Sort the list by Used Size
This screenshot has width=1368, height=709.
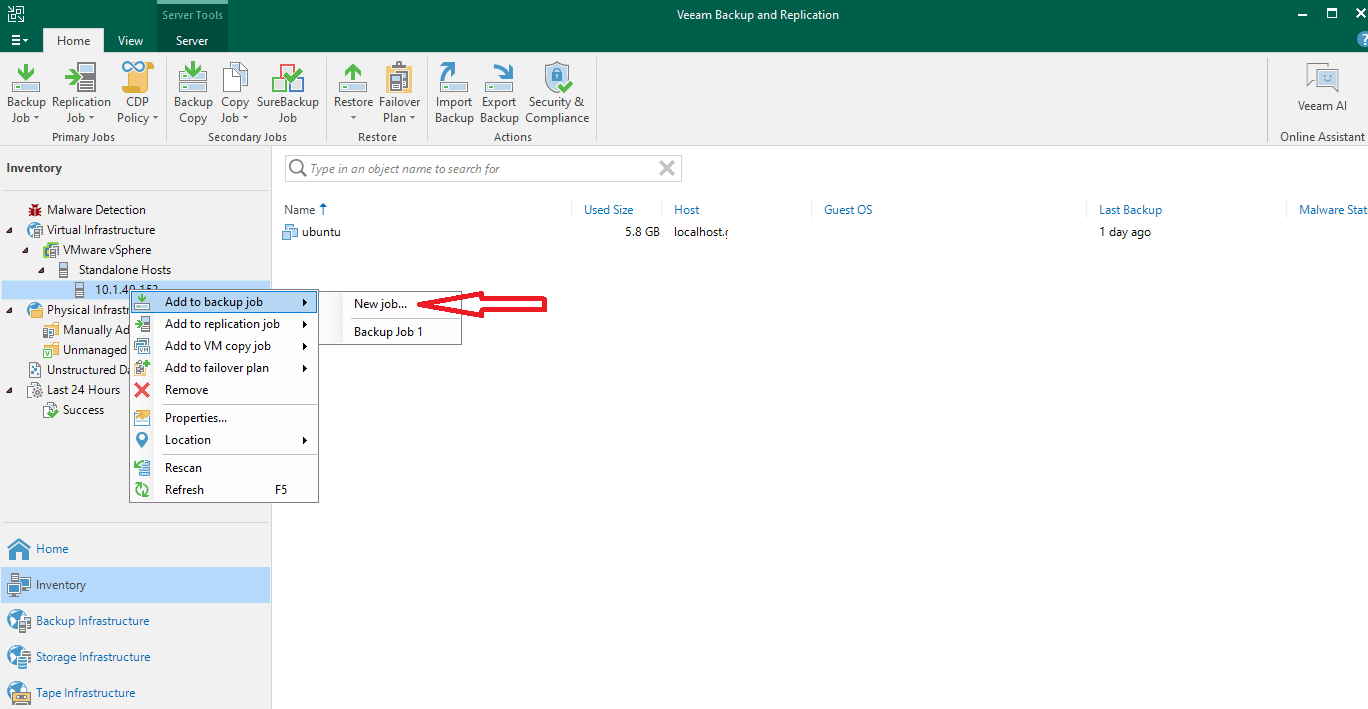[x=608, y=209]
